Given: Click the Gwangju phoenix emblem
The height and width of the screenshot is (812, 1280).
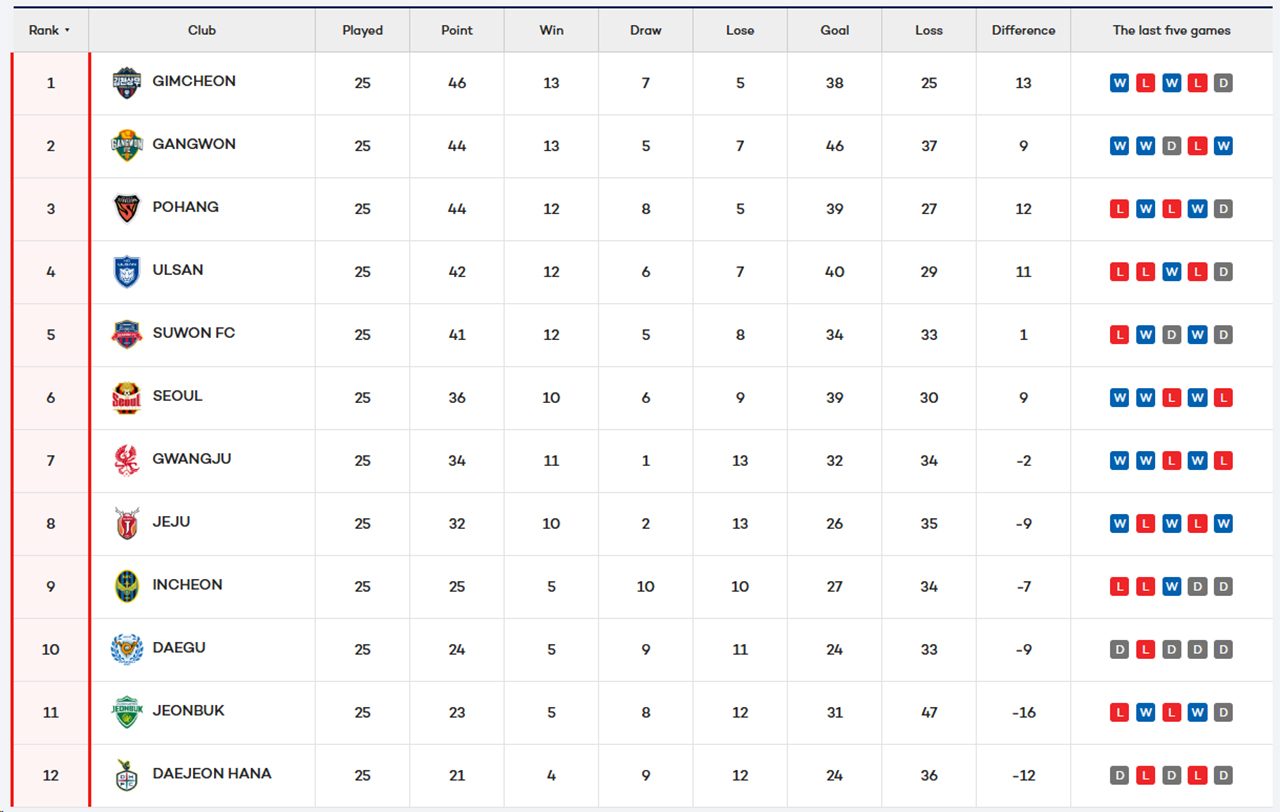Looking at the screenshot, I should point(127,461).
